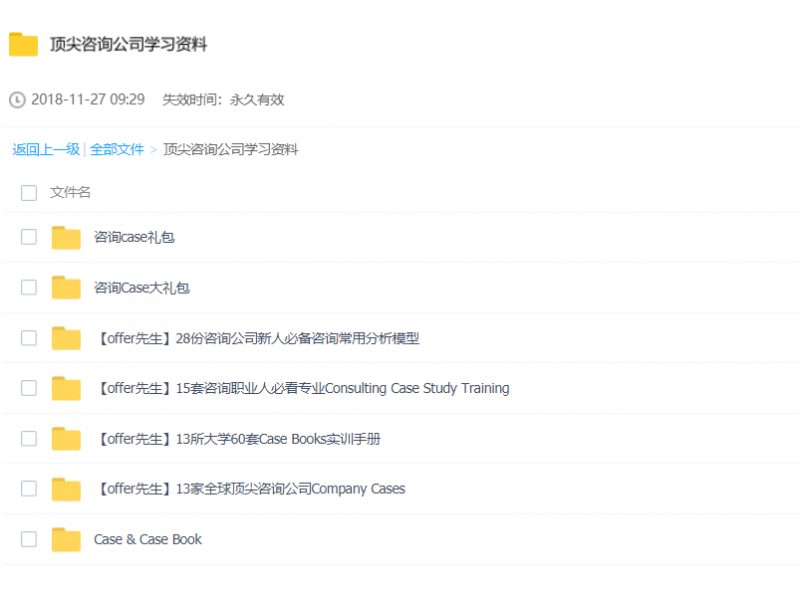Click the 失效时间: 永久有效 label
The height and width of the screenshot is (594, 800).
point(223,100)
